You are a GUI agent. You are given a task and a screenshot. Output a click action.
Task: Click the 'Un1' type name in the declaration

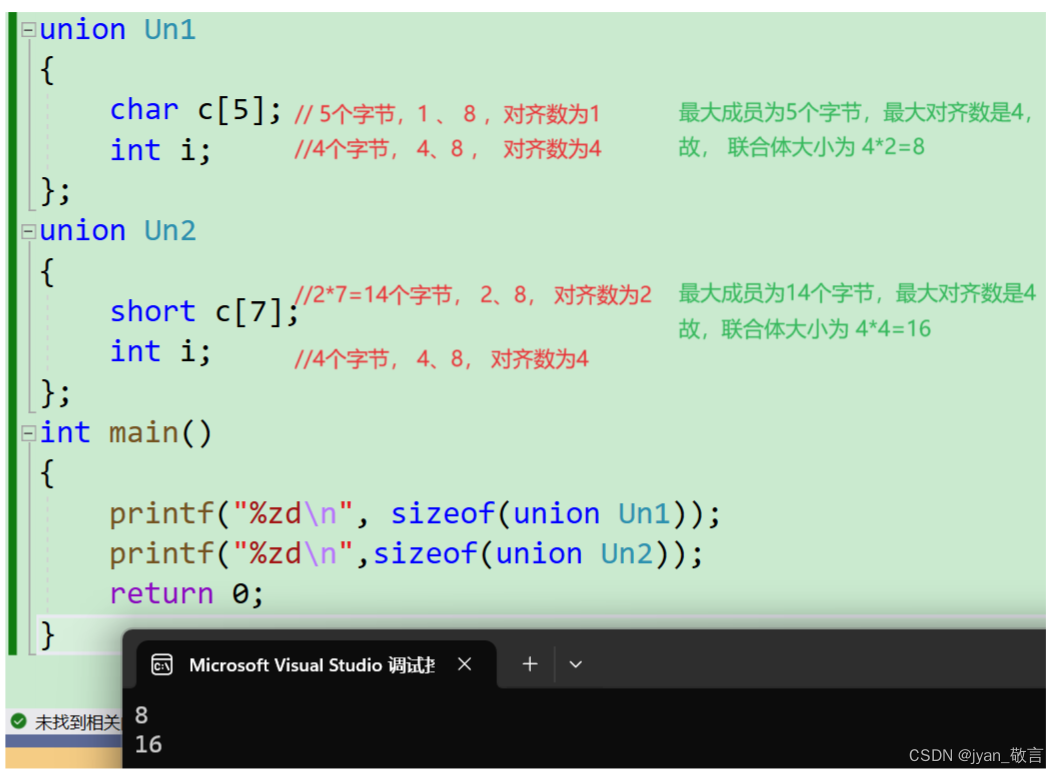pos(170,30)
